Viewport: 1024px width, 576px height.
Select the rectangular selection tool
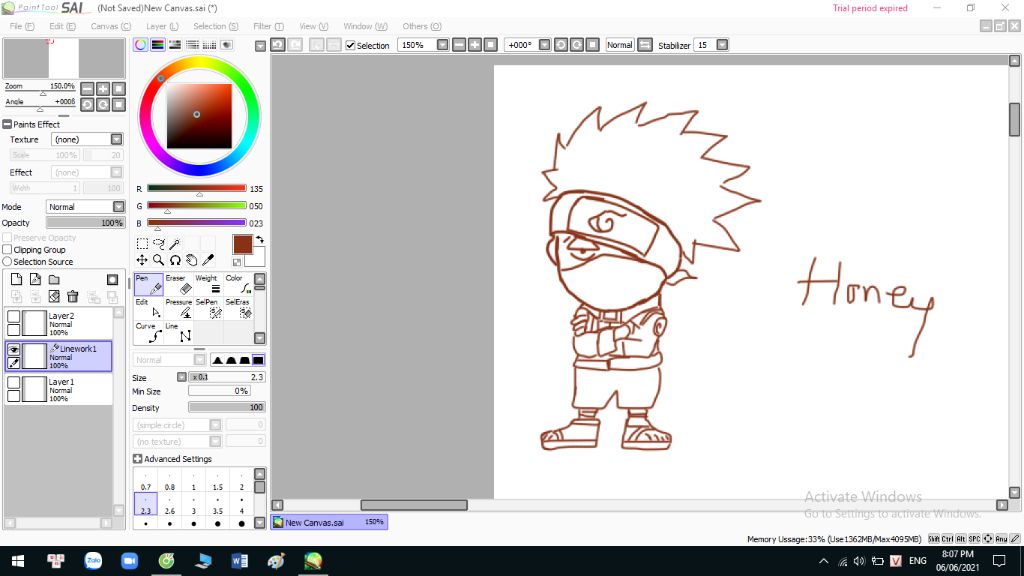142,244
